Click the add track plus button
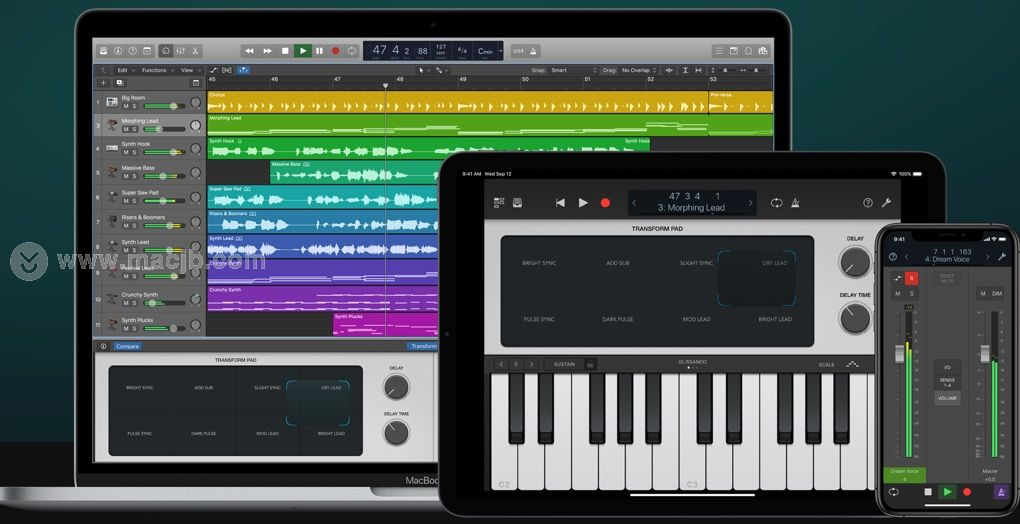Viewport: 1020px width, 524px height. pos(103,83)
